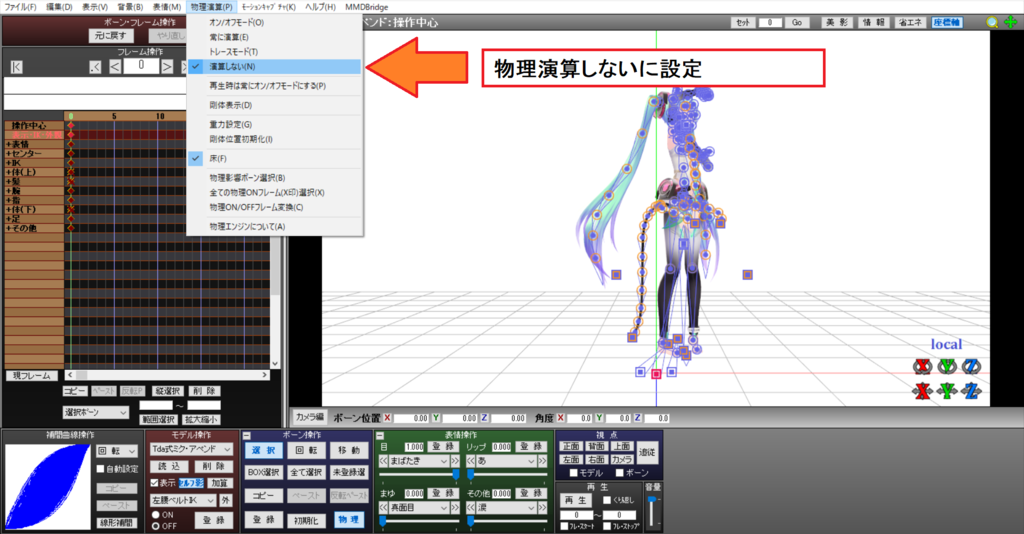
Task: Click >> beside the あ lip morph
Action: 542,461
